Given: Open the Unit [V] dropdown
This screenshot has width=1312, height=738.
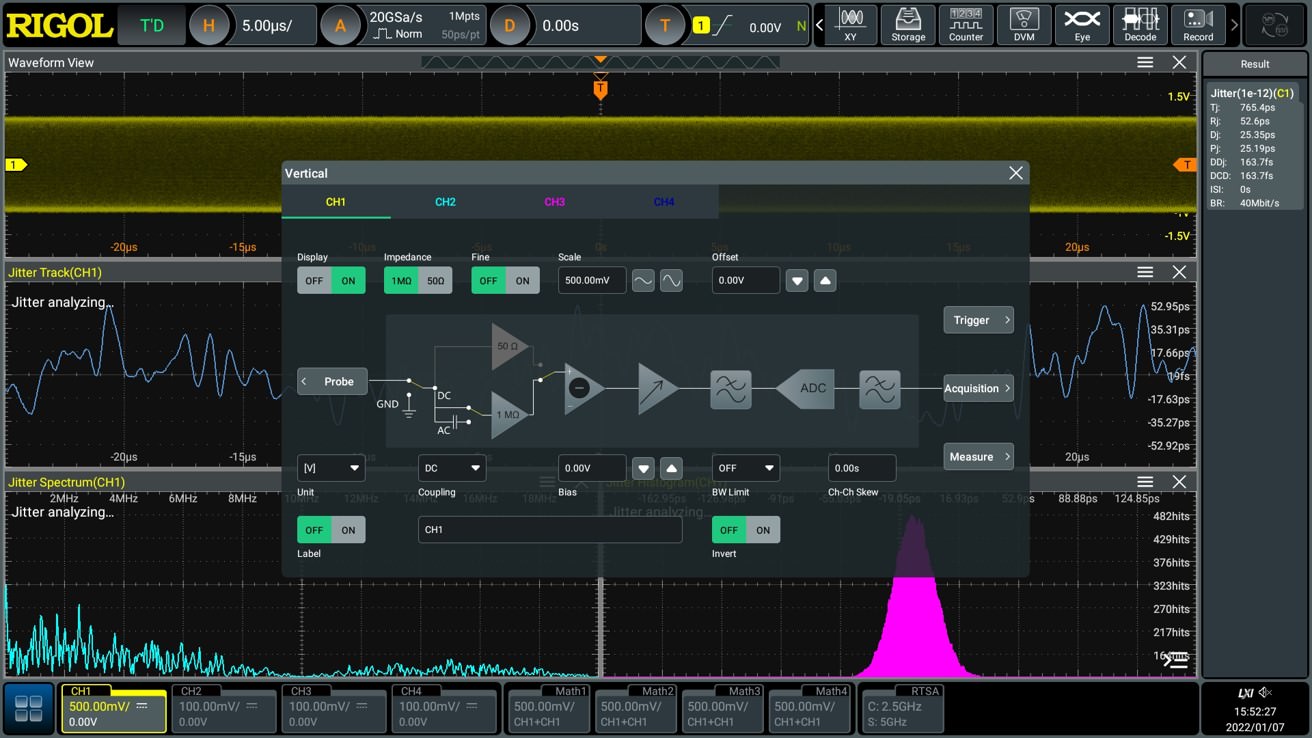Looking at the screenshot, I should tap(331, 468).
